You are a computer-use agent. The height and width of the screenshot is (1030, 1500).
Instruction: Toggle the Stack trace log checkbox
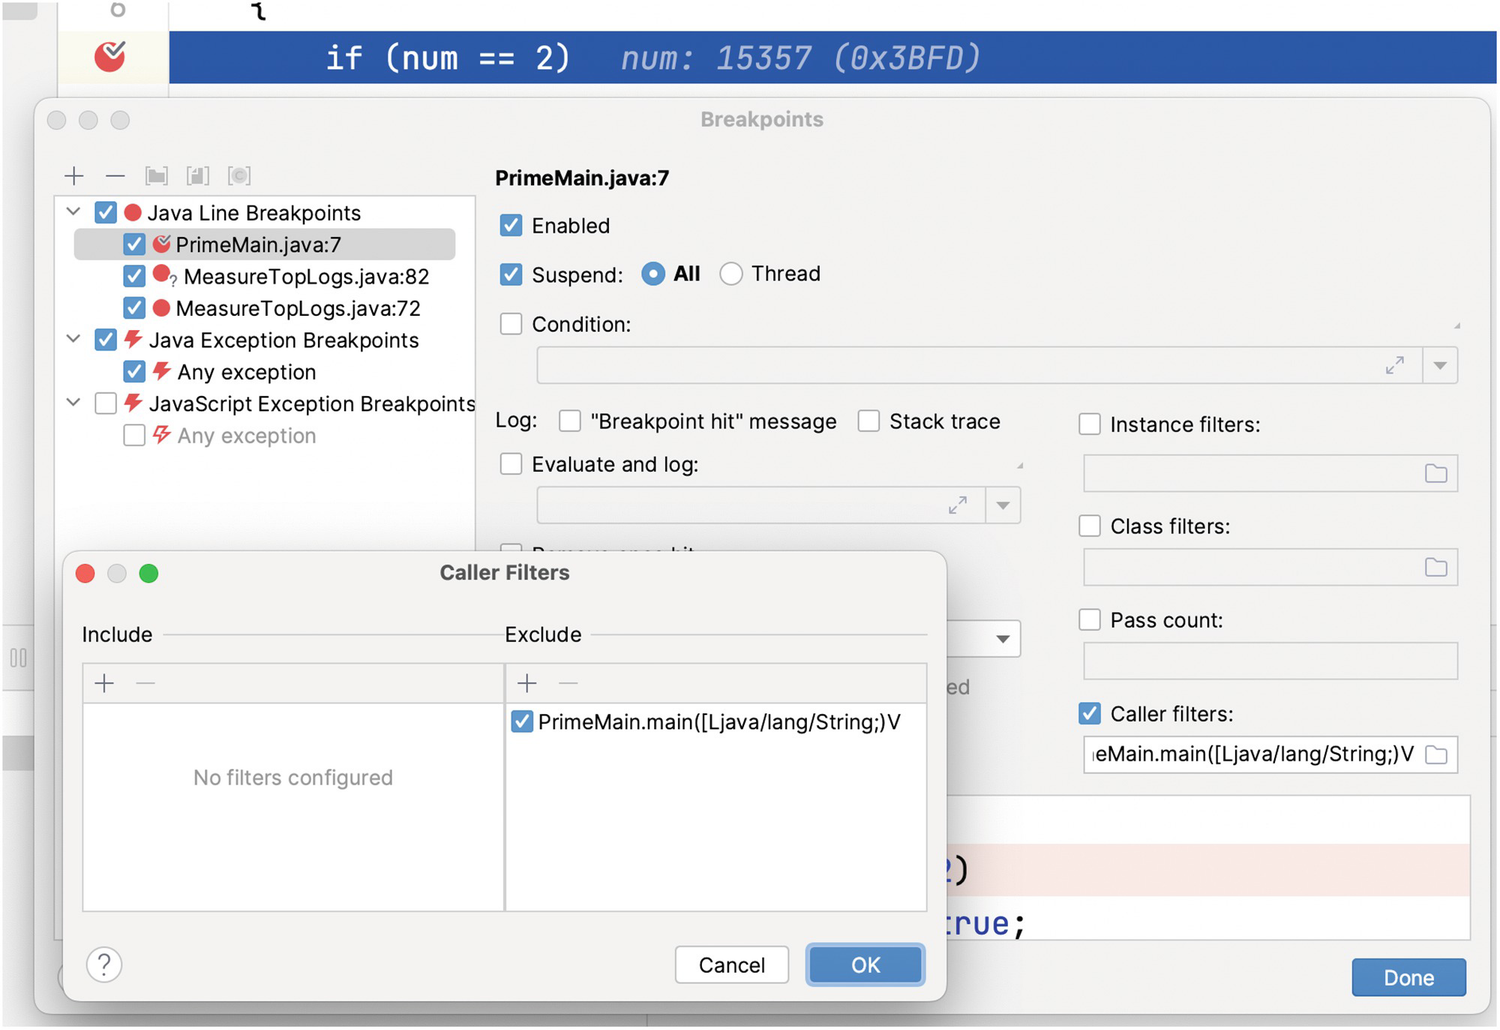point(869,421)
